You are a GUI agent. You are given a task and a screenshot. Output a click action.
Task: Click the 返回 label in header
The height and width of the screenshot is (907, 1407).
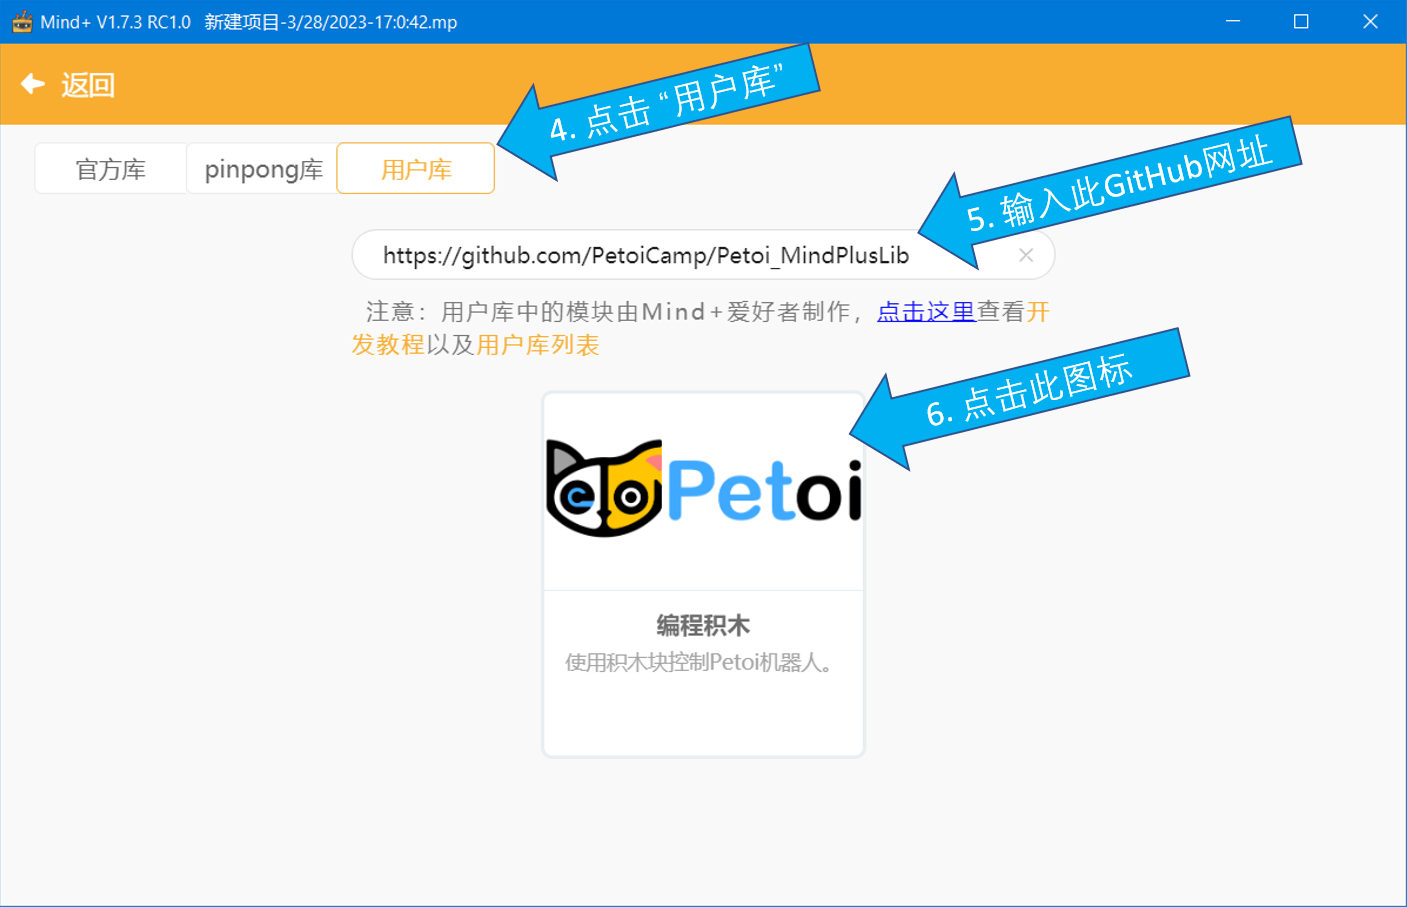click(x=88, y=85)
